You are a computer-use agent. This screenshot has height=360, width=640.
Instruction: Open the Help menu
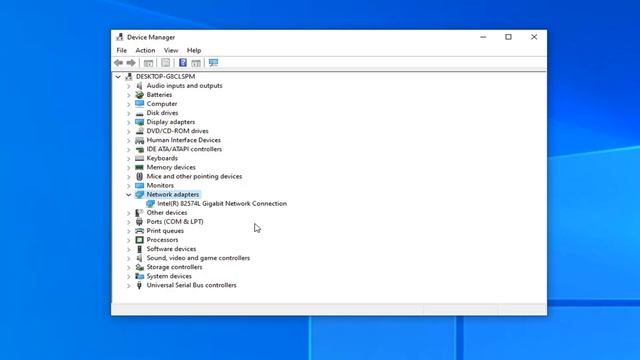(194, 50)
